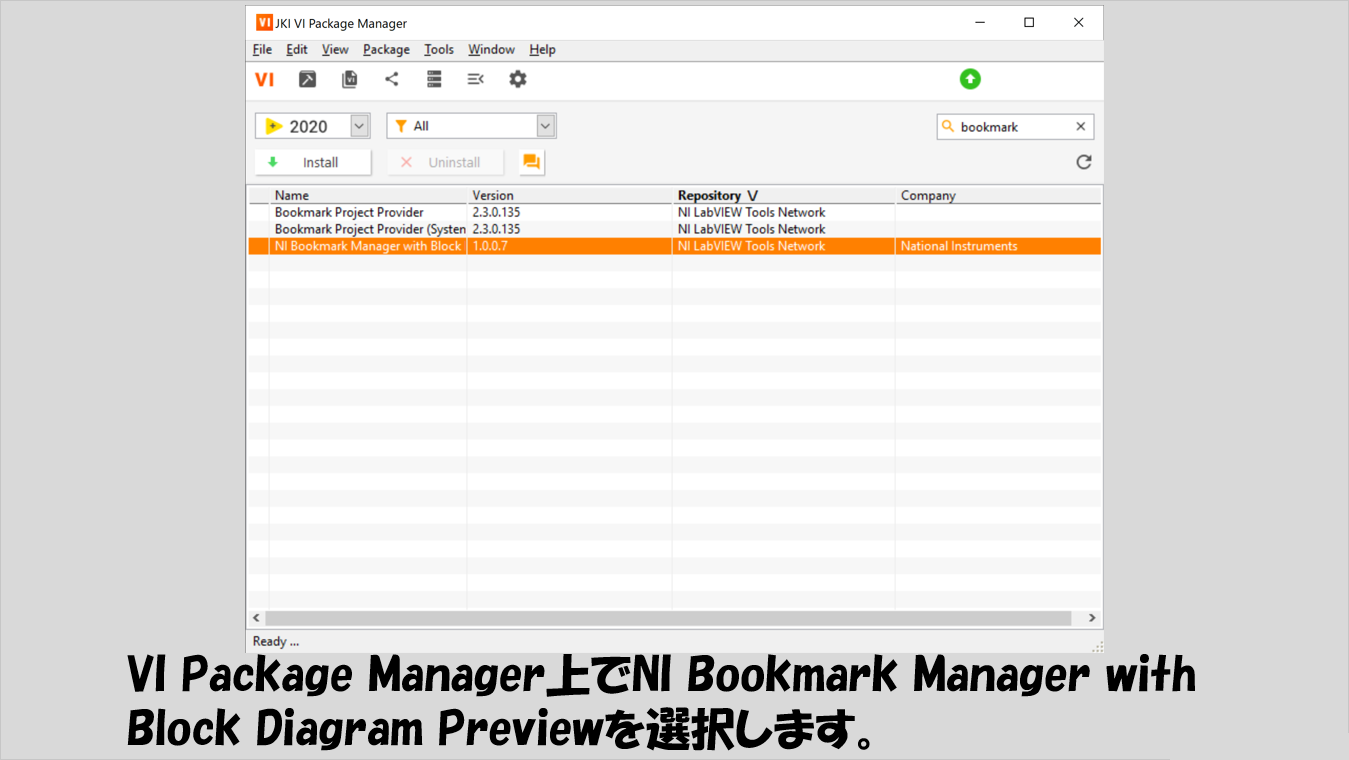The height and width of the screenshot is (760, 1349).
Task: Open the All filter dropdown
Action: point(545,126)
